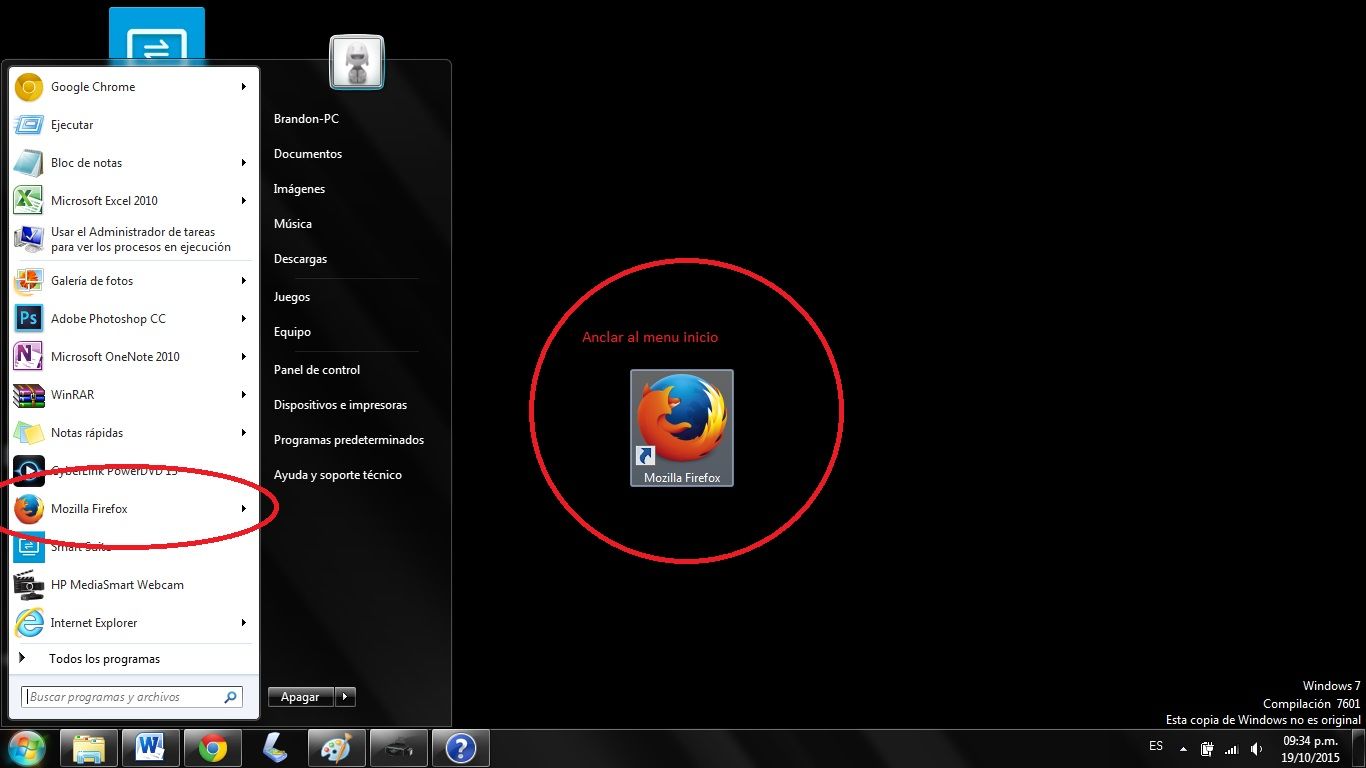Click the ES language indicator
1366x768 pixels.
[1156, 746]
